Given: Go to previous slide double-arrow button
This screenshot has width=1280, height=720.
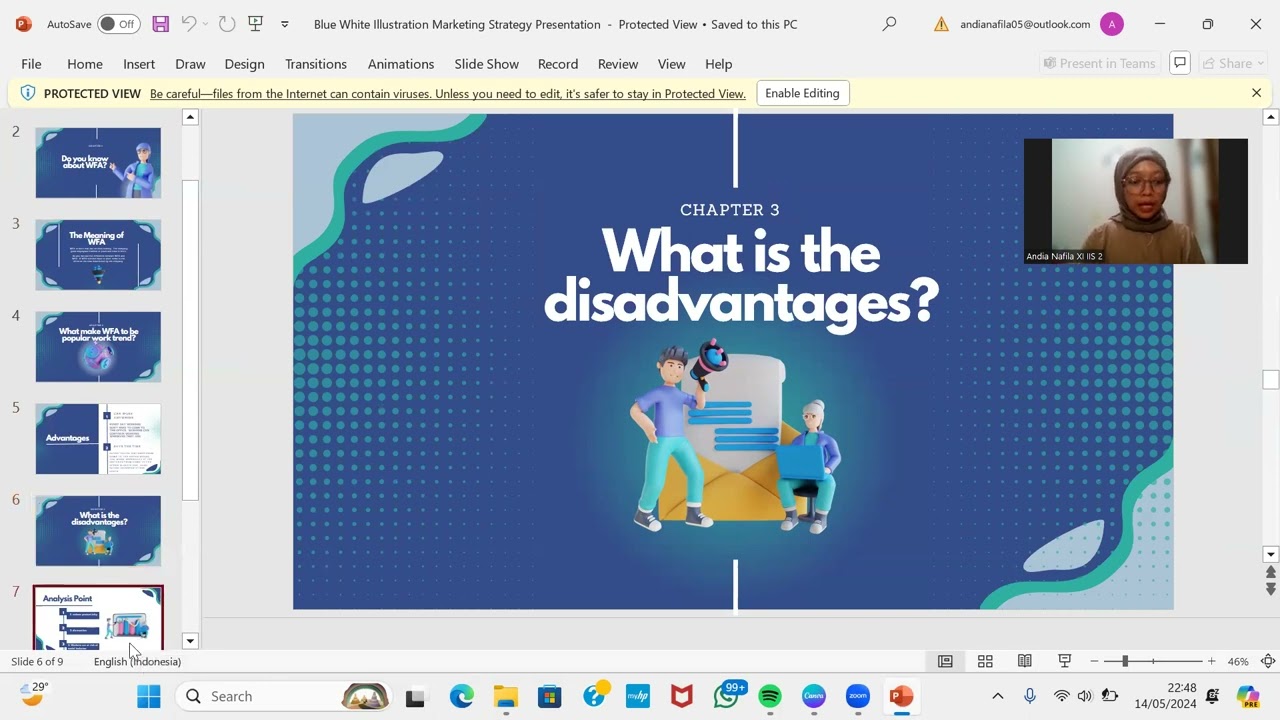Looking at the screenshot, I should [x=1271, y=572].
